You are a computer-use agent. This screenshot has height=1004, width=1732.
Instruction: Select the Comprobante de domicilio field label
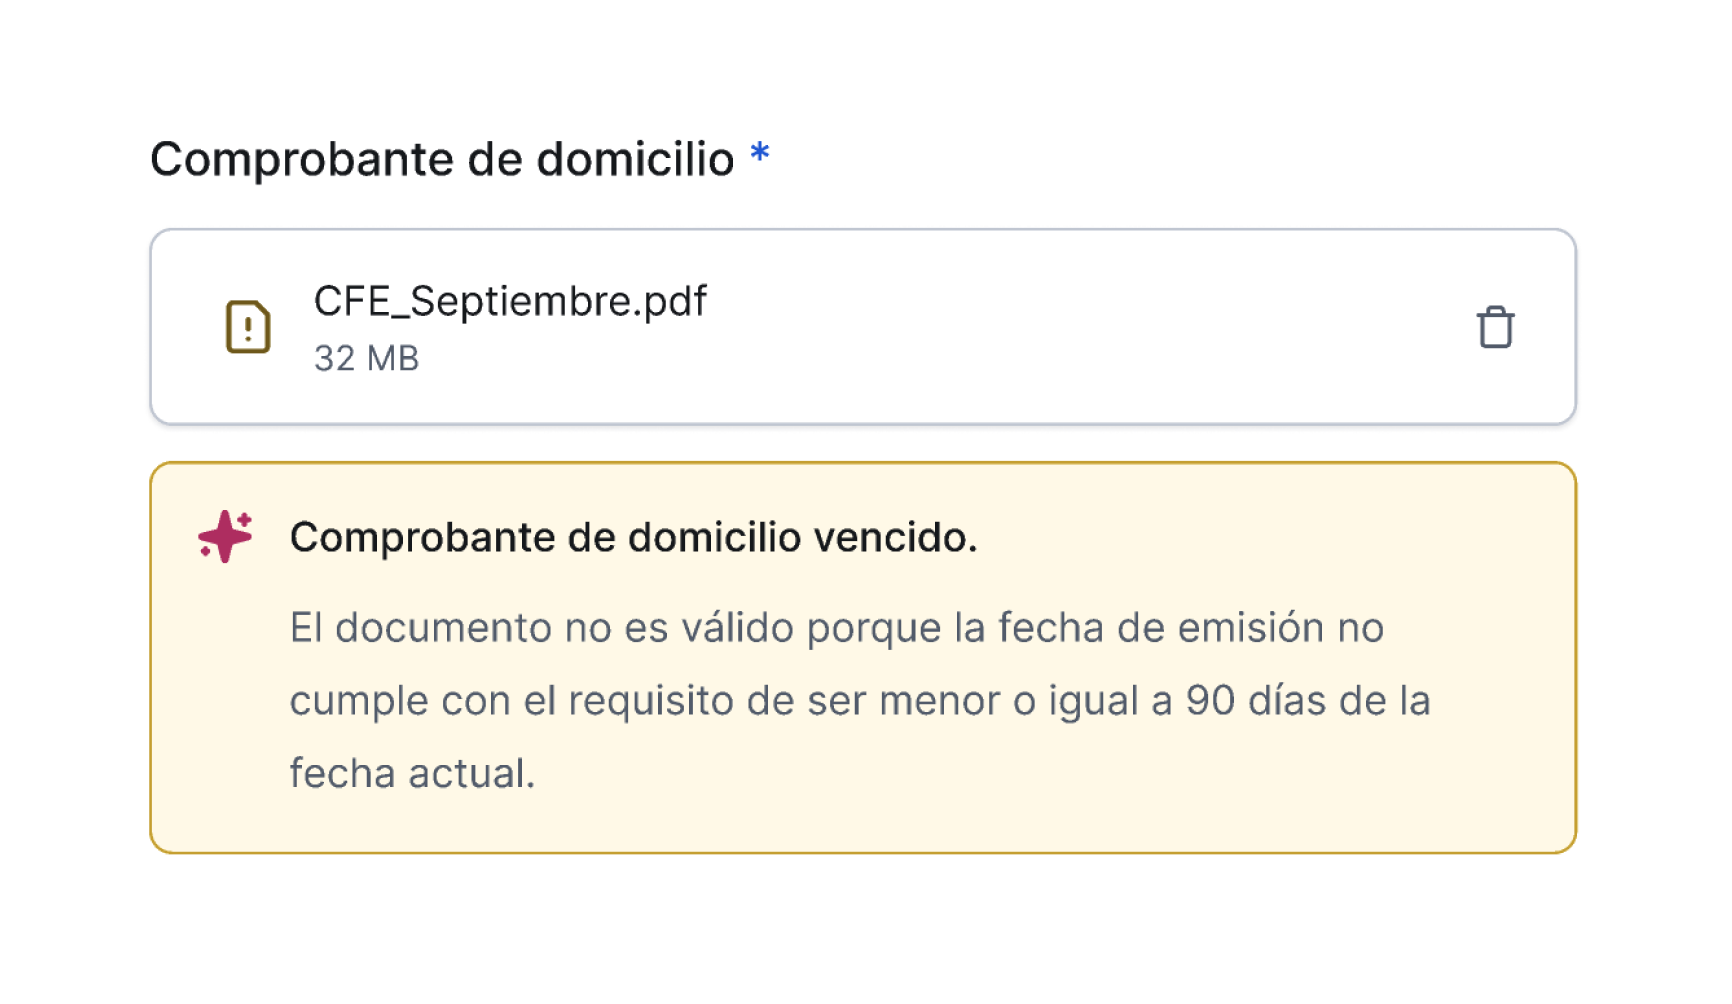[x=442, y=159]
